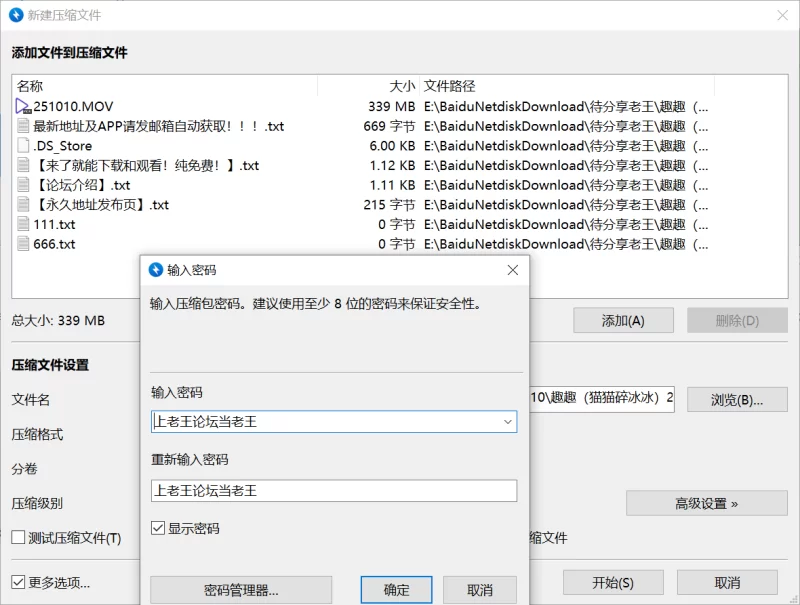Uncheck the 显示密码 checkbox
The width and height of the screenshot is (800, 605).
tap(158, 528)
